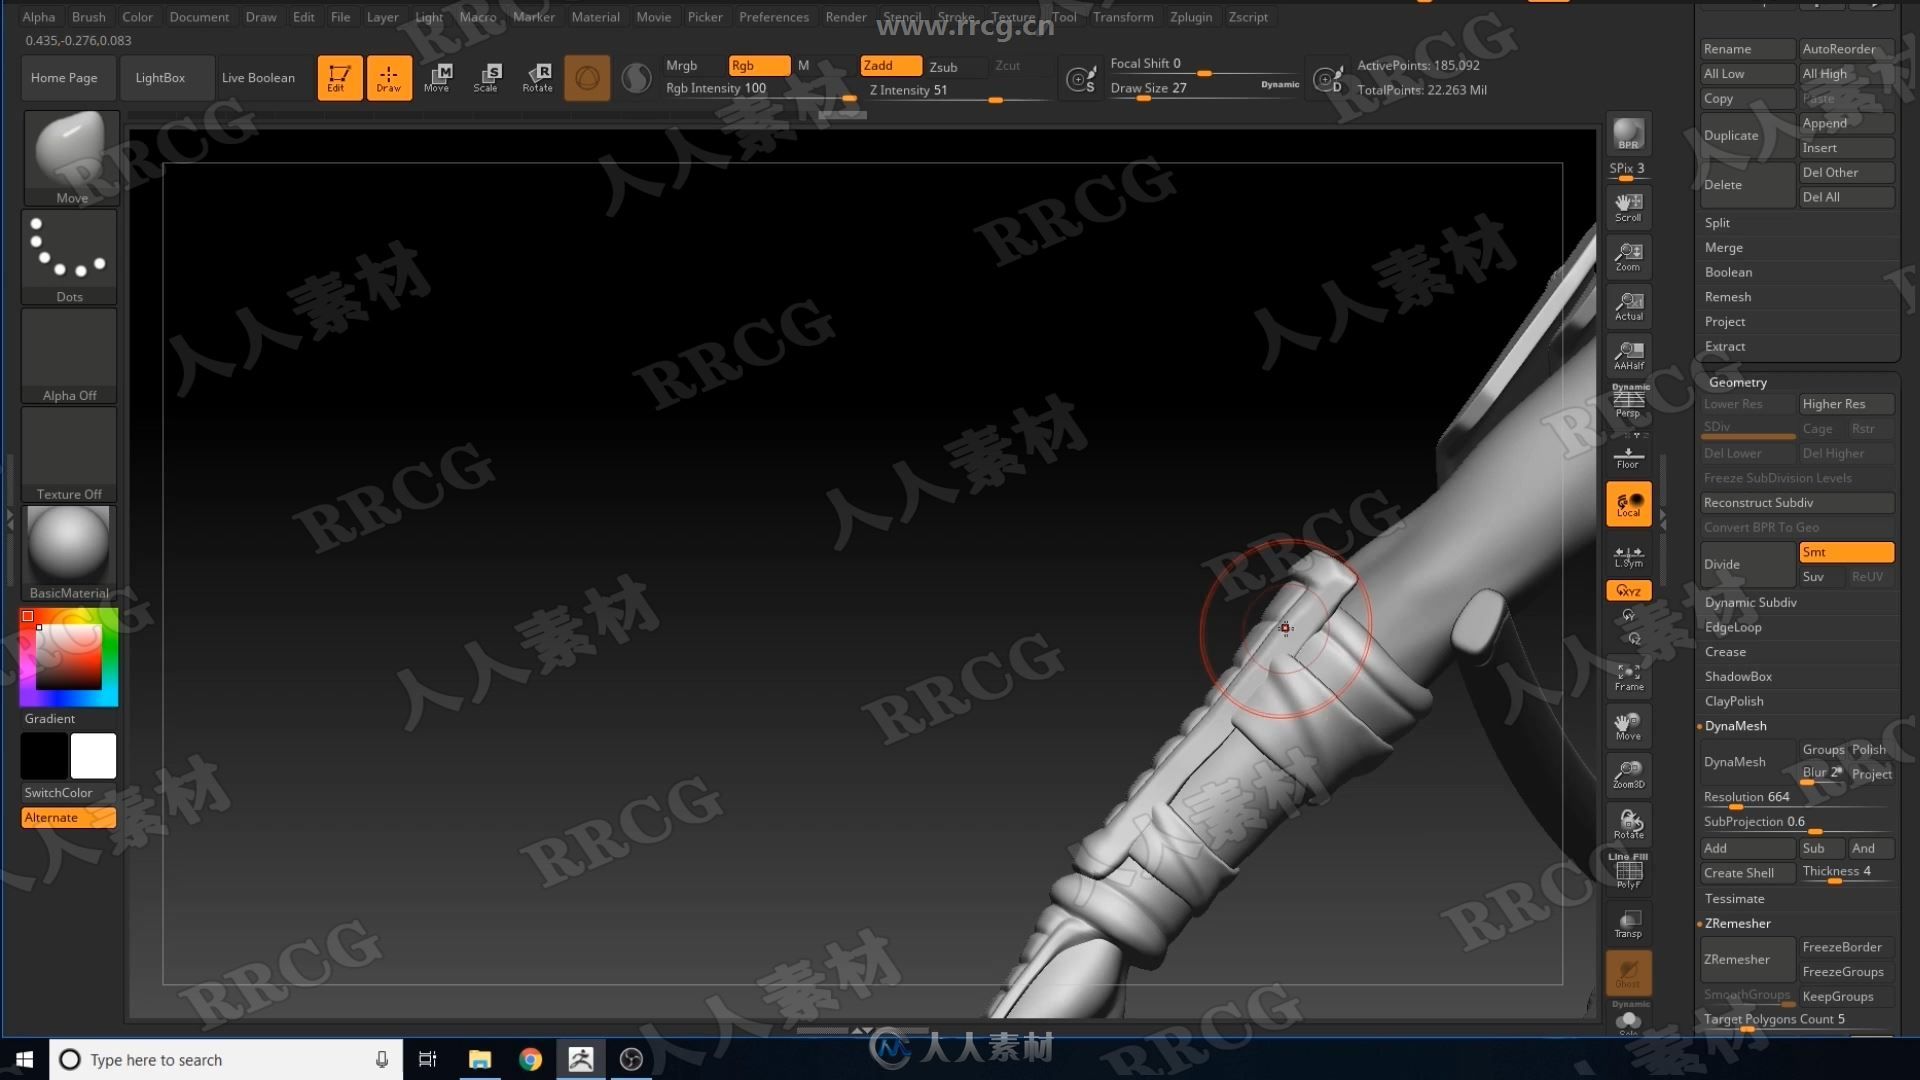The image size is (1920, 1080).
Task: Click the Reconstruct Subdiv button
Action: (x=1795, y=501)
